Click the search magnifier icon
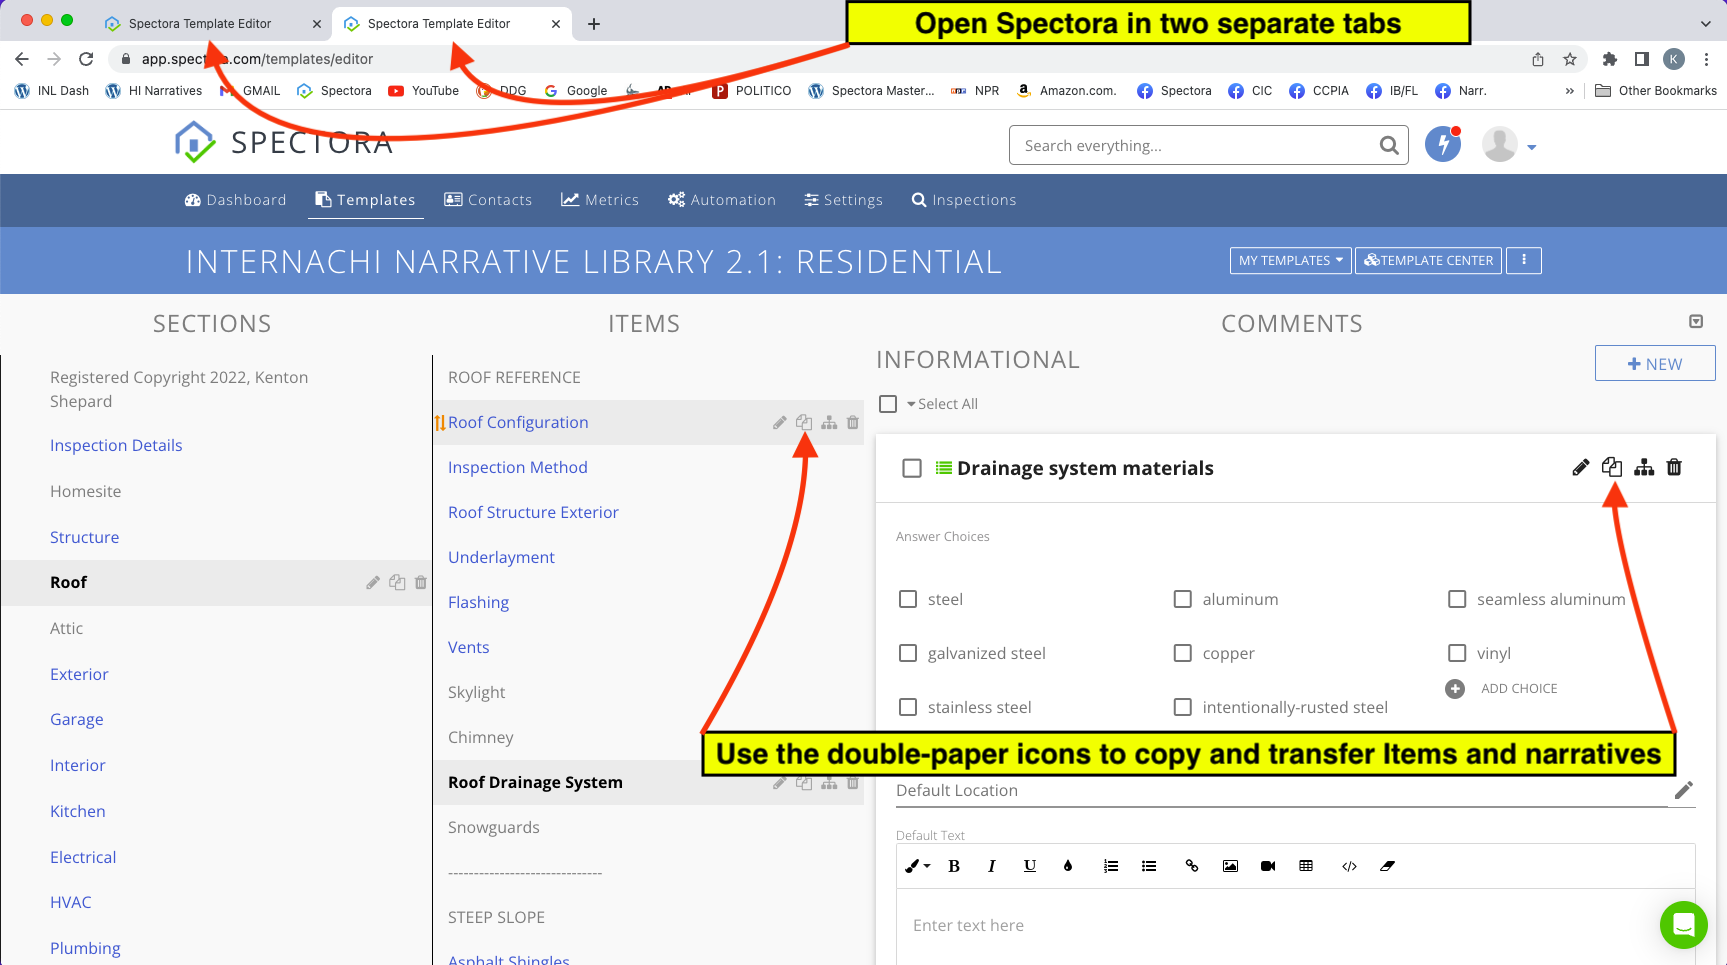The height and width of the screenshot is (965, 1727). pyautogui.click(x=1388, y=145)
